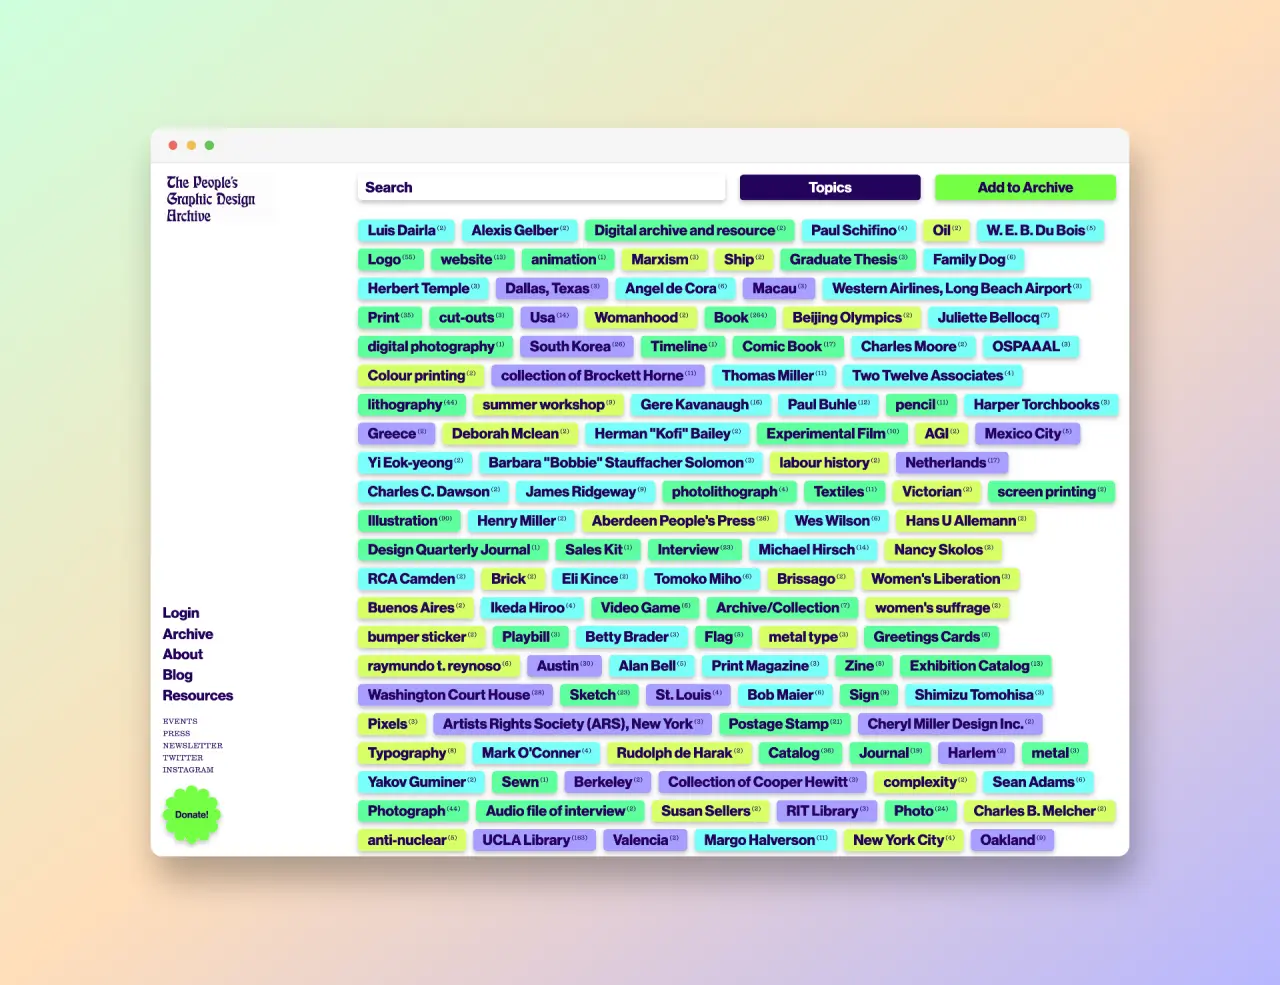This screenshot has height=985, width=1280.
Task: Open the About page
Action: 183,654
